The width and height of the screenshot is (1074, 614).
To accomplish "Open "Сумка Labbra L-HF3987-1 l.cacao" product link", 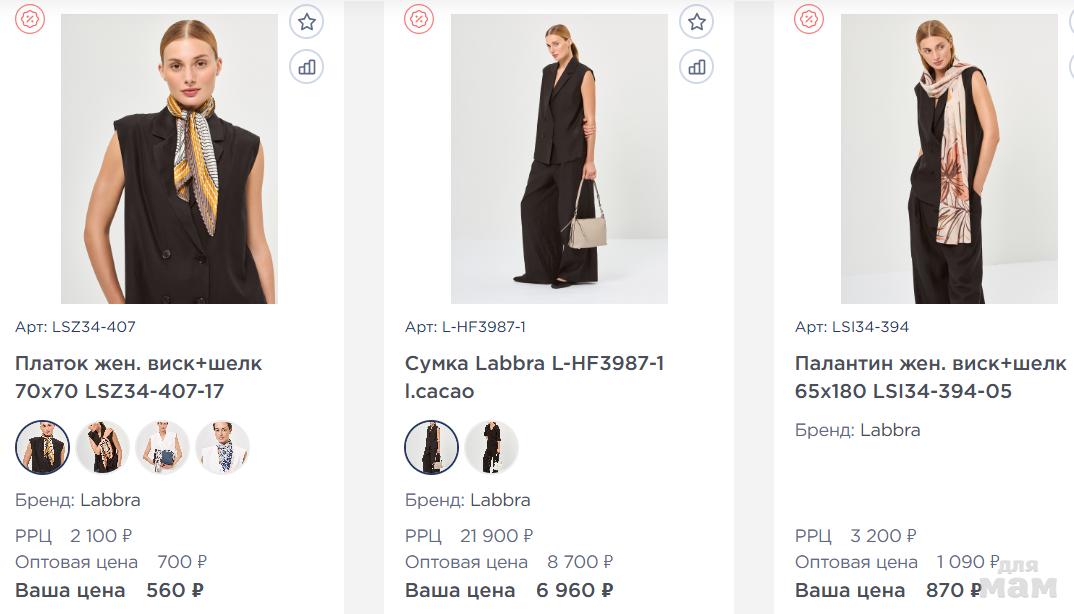I will (x=534, y=377).
